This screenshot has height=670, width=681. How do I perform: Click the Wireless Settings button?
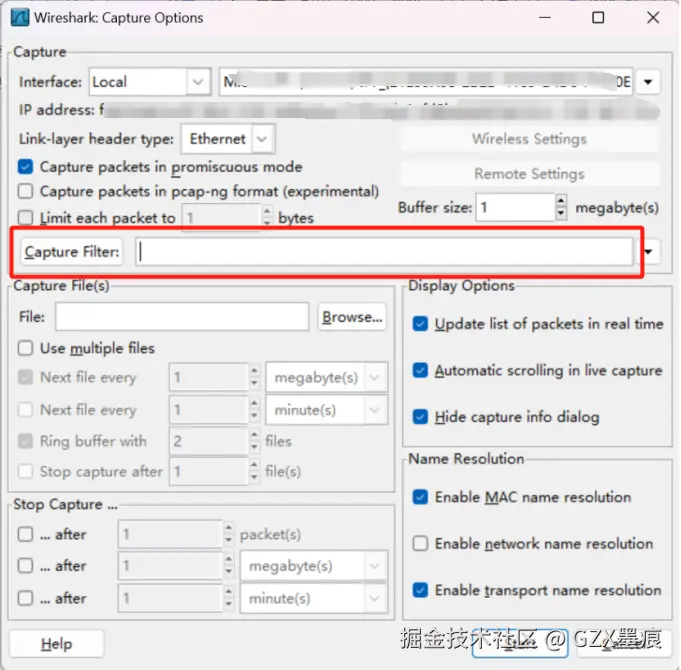[x=529, y=139]
